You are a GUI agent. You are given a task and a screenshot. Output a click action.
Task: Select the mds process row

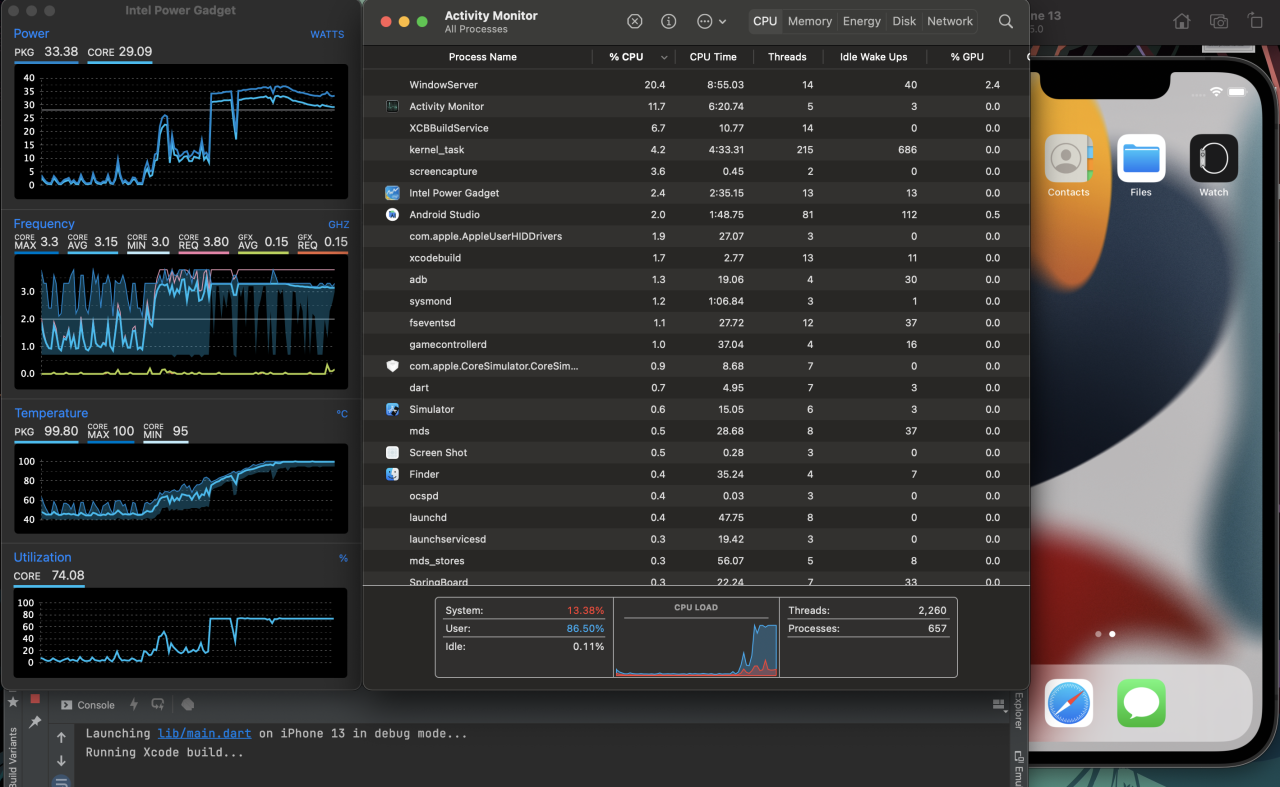tap(696, 431)
